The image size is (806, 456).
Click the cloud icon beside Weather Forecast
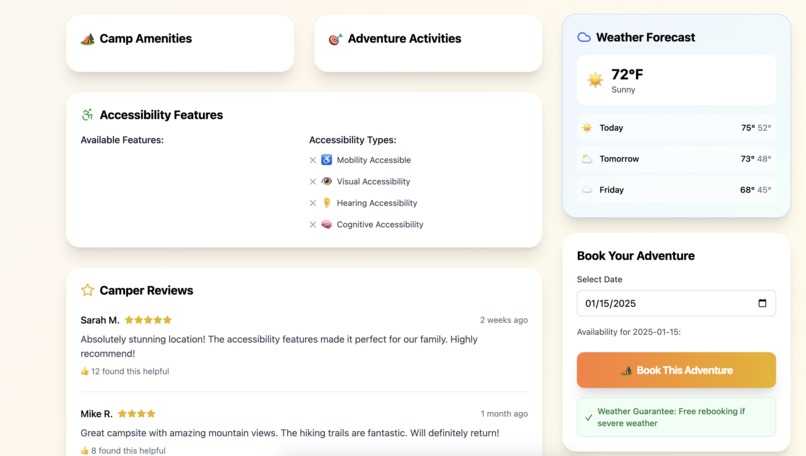click(x=584, y=37)
